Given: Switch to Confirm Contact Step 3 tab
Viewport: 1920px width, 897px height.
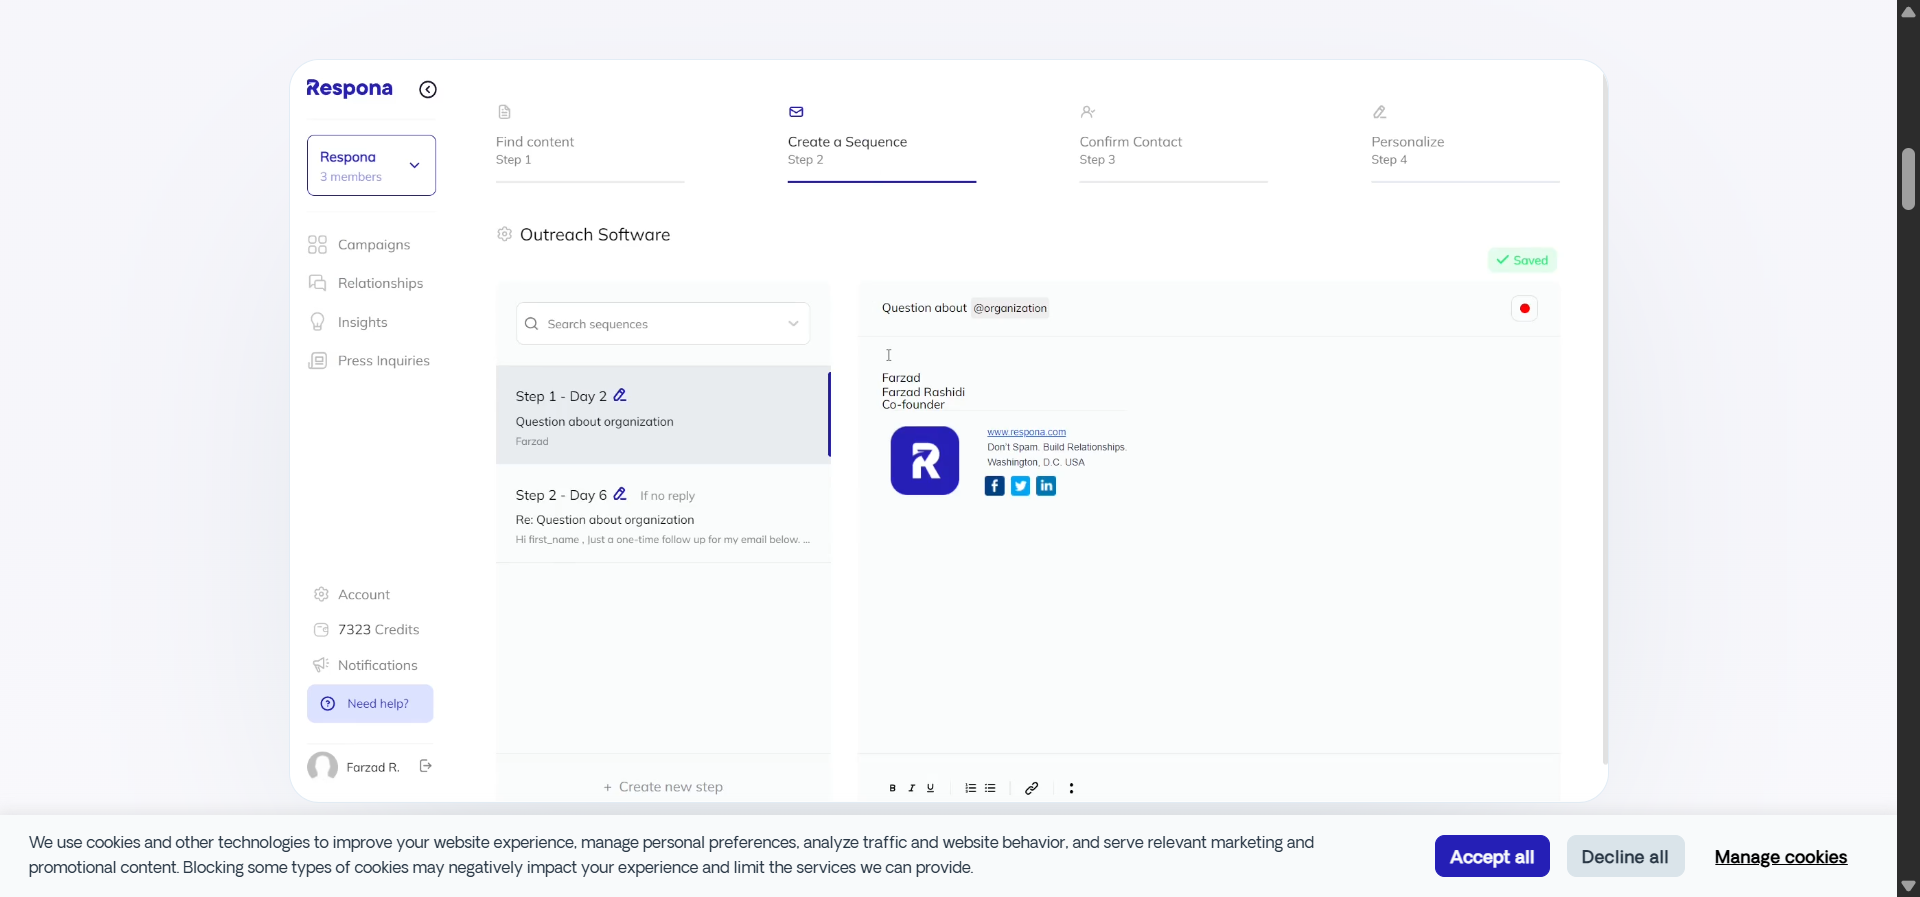Looking at the screenshot, I should [x=1174, y=142].
